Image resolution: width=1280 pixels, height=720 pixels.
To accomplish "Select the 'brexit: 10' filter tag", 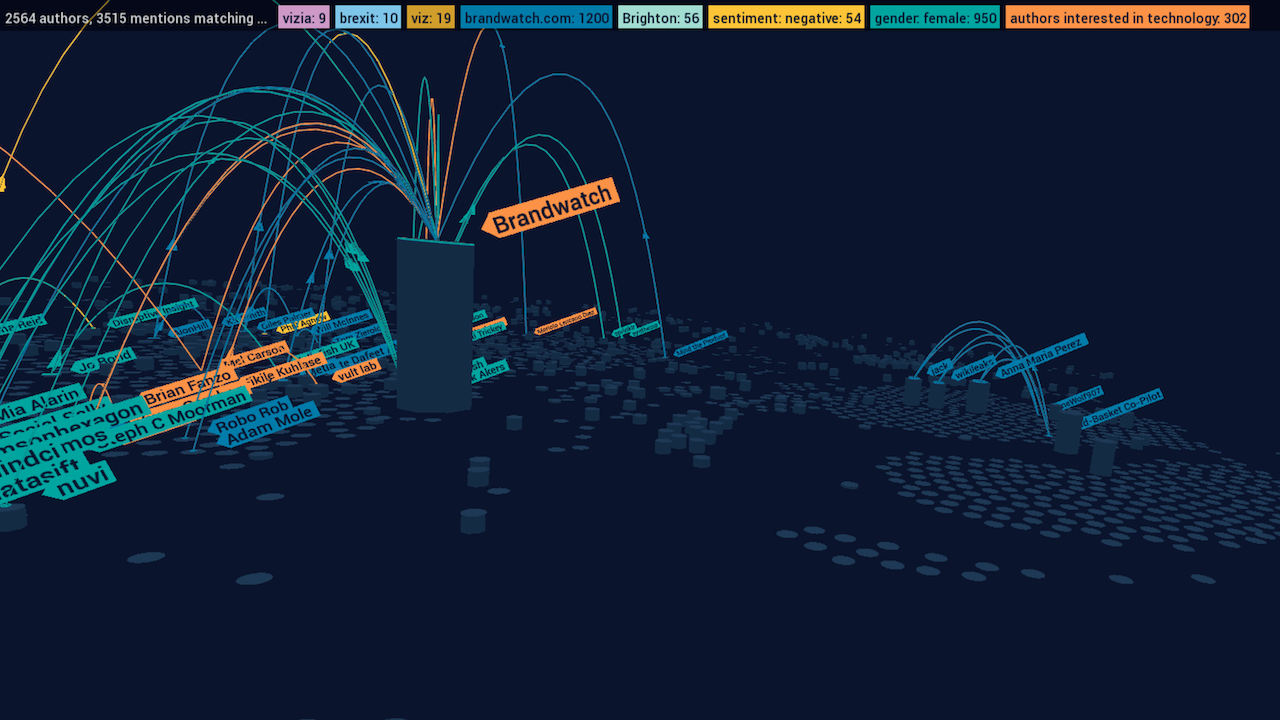I will [368, 18].
